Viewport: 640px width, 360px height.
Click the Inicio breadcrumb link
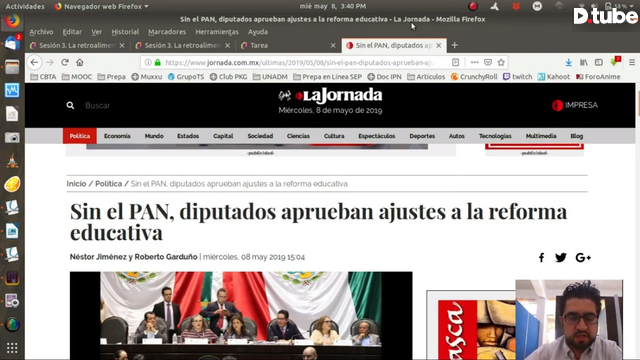coord(76,184)
